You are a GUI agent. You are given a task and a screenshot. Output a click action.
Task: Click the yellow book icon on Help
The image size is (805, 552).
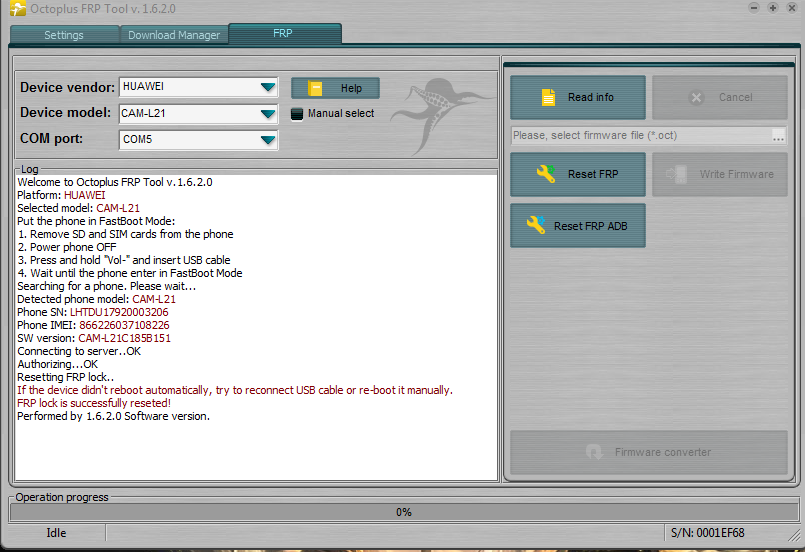pyautogui.click(x=315, y=88)
